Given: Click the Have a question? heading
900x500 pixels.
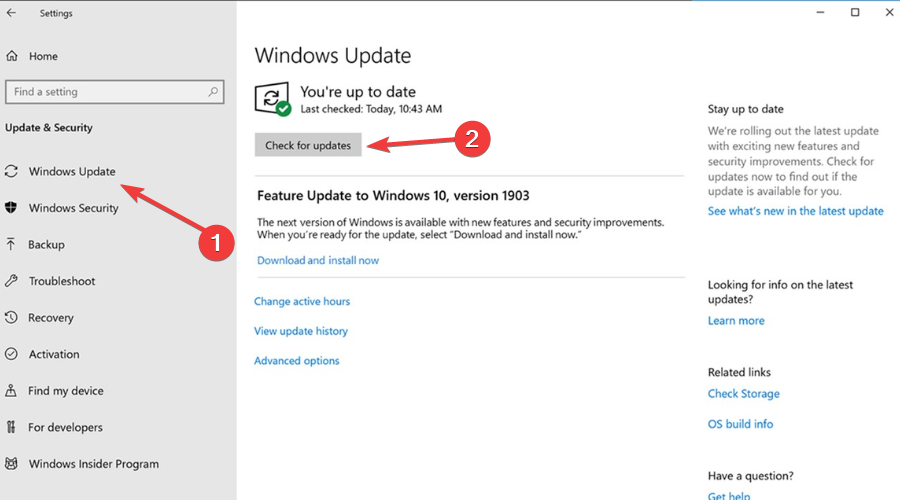Looking at the screenshot, I should (750, 476).
